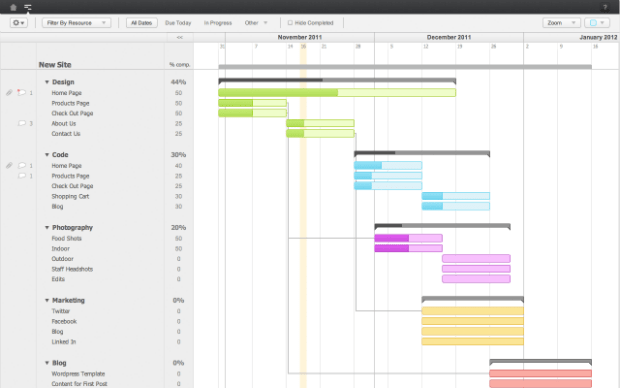Select the All Dates filter
This screenshot has width=620, height=388.
142,23
